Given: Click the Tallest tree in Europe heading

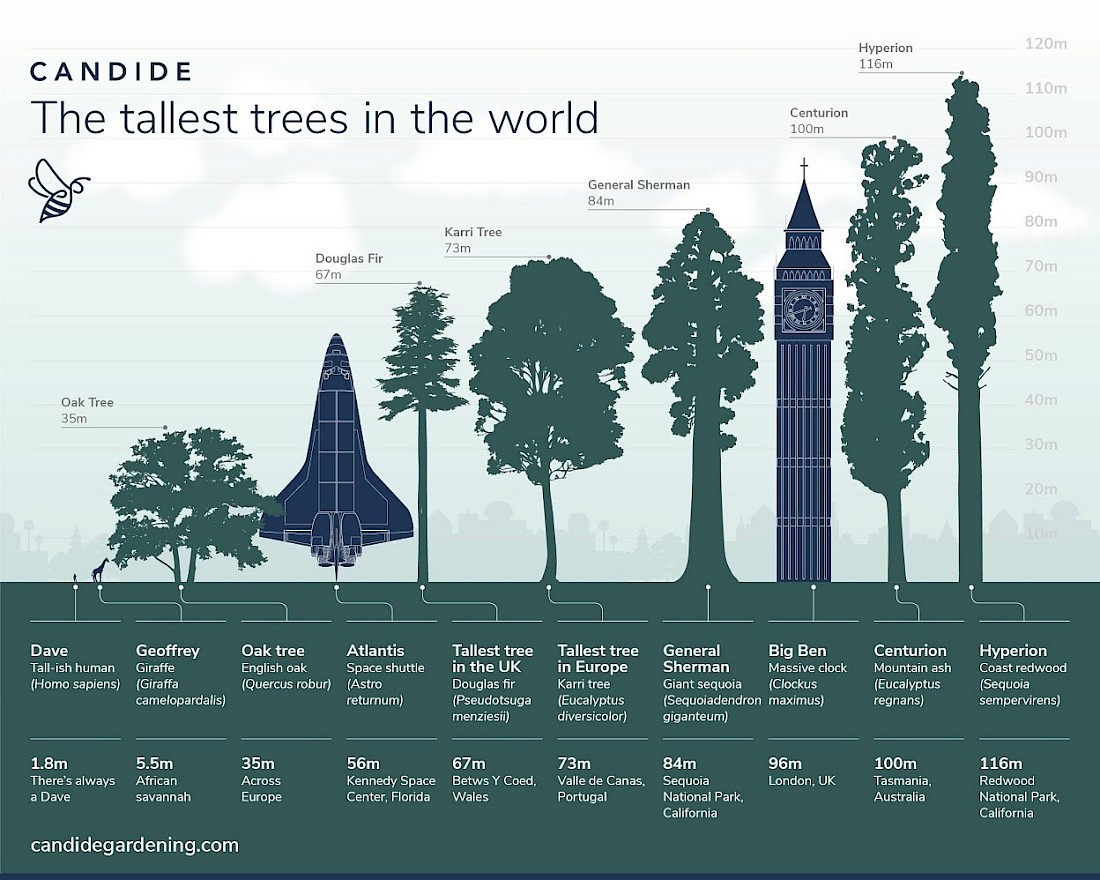Looking at the screenshot, I should tap(599, 658).
